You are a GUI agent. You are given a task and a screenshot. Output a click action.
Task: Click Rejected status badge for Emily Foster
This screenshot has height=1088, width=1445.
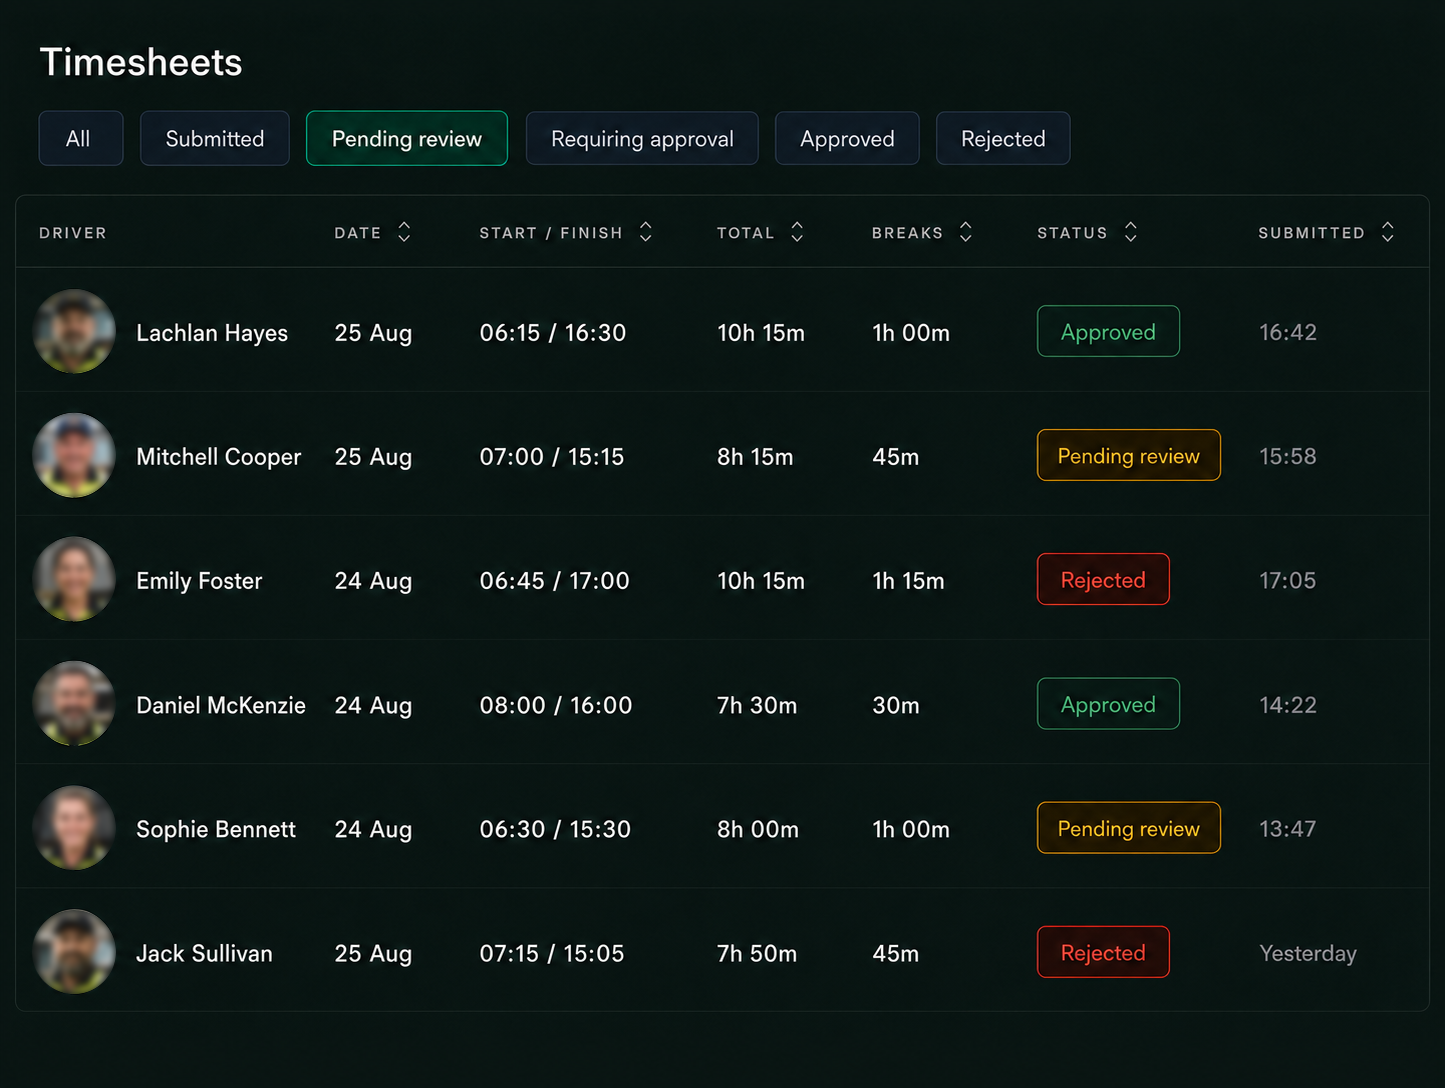tap(1103, 579)
